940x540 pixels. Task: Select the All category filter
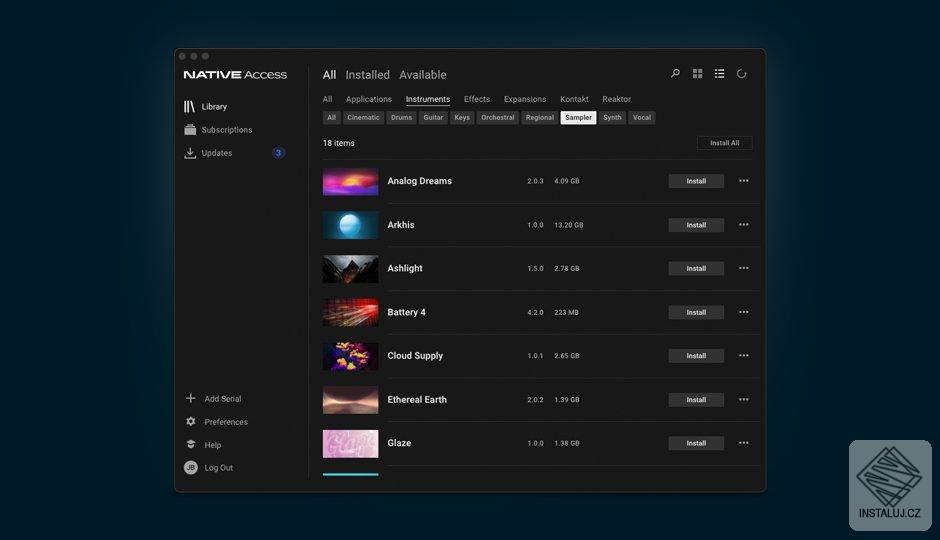click(327, 99)
